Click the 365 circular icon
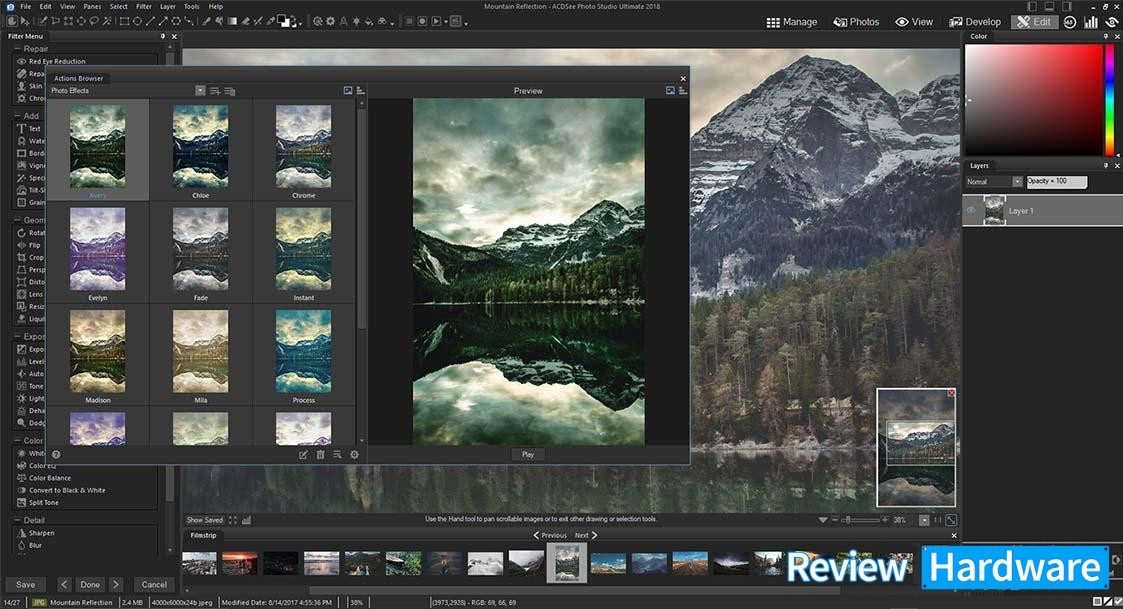Image resolution: width=1123 pixels, height=609 pixels. [x=1069, y=21]
